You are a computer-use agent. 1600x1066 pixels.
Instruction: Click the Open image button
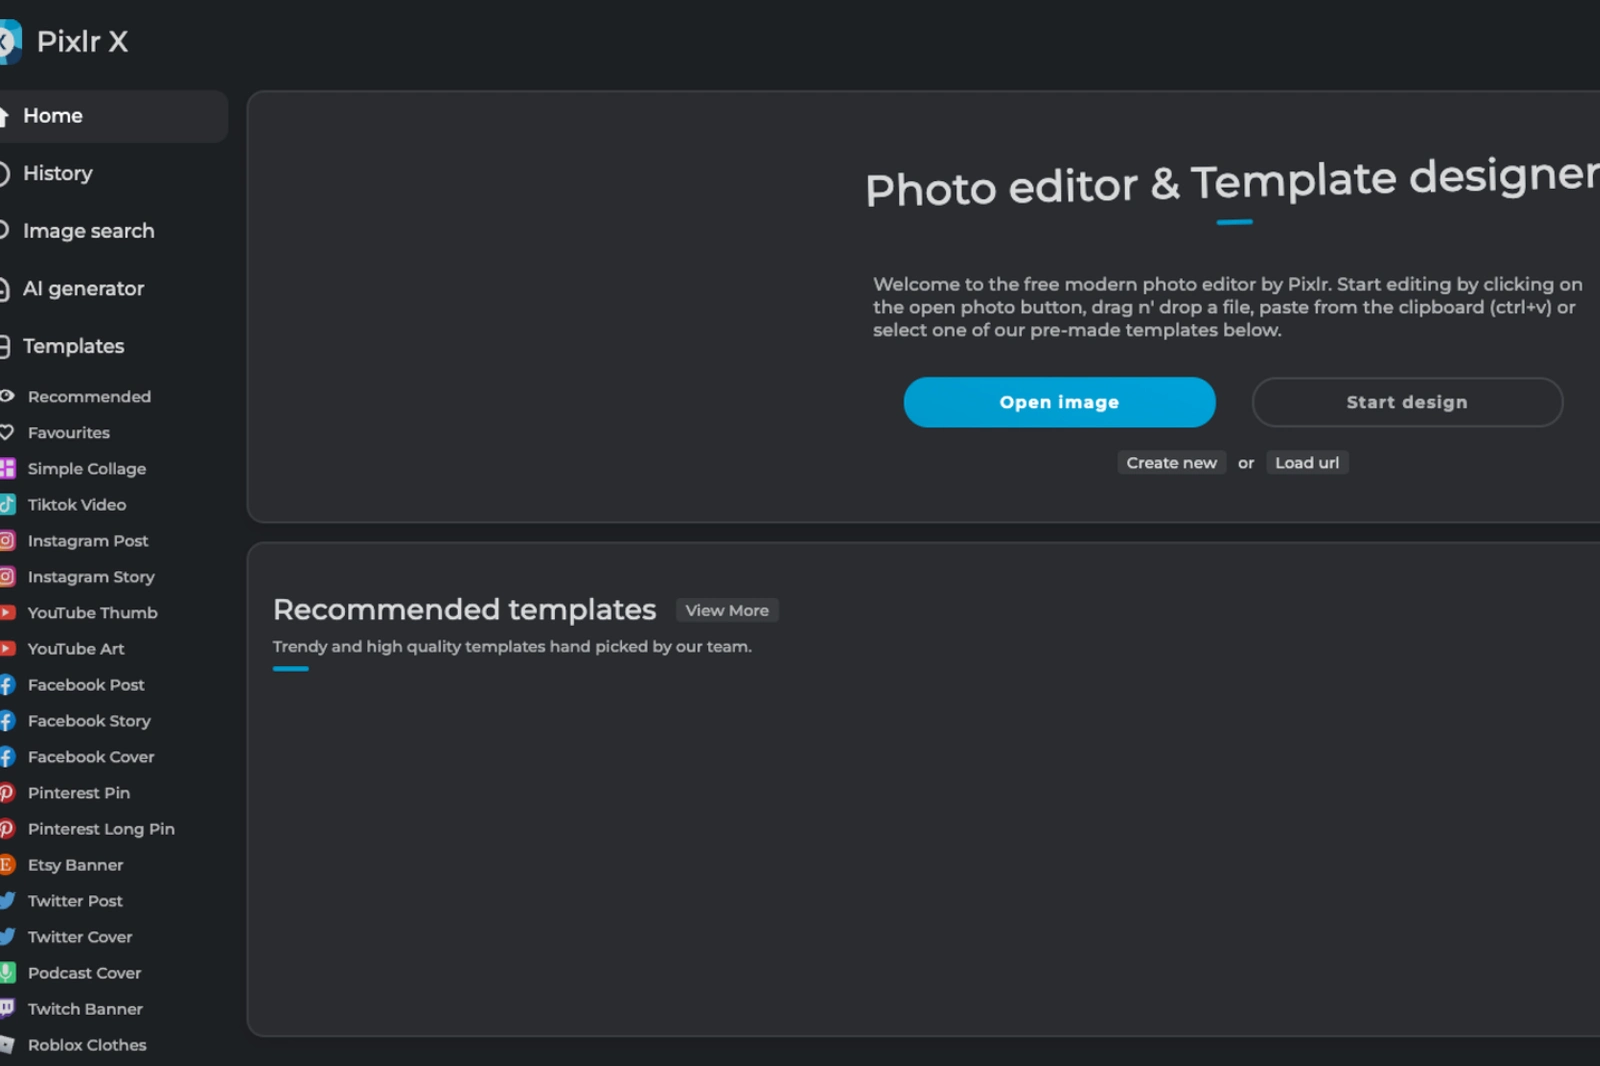[1058, 401]
